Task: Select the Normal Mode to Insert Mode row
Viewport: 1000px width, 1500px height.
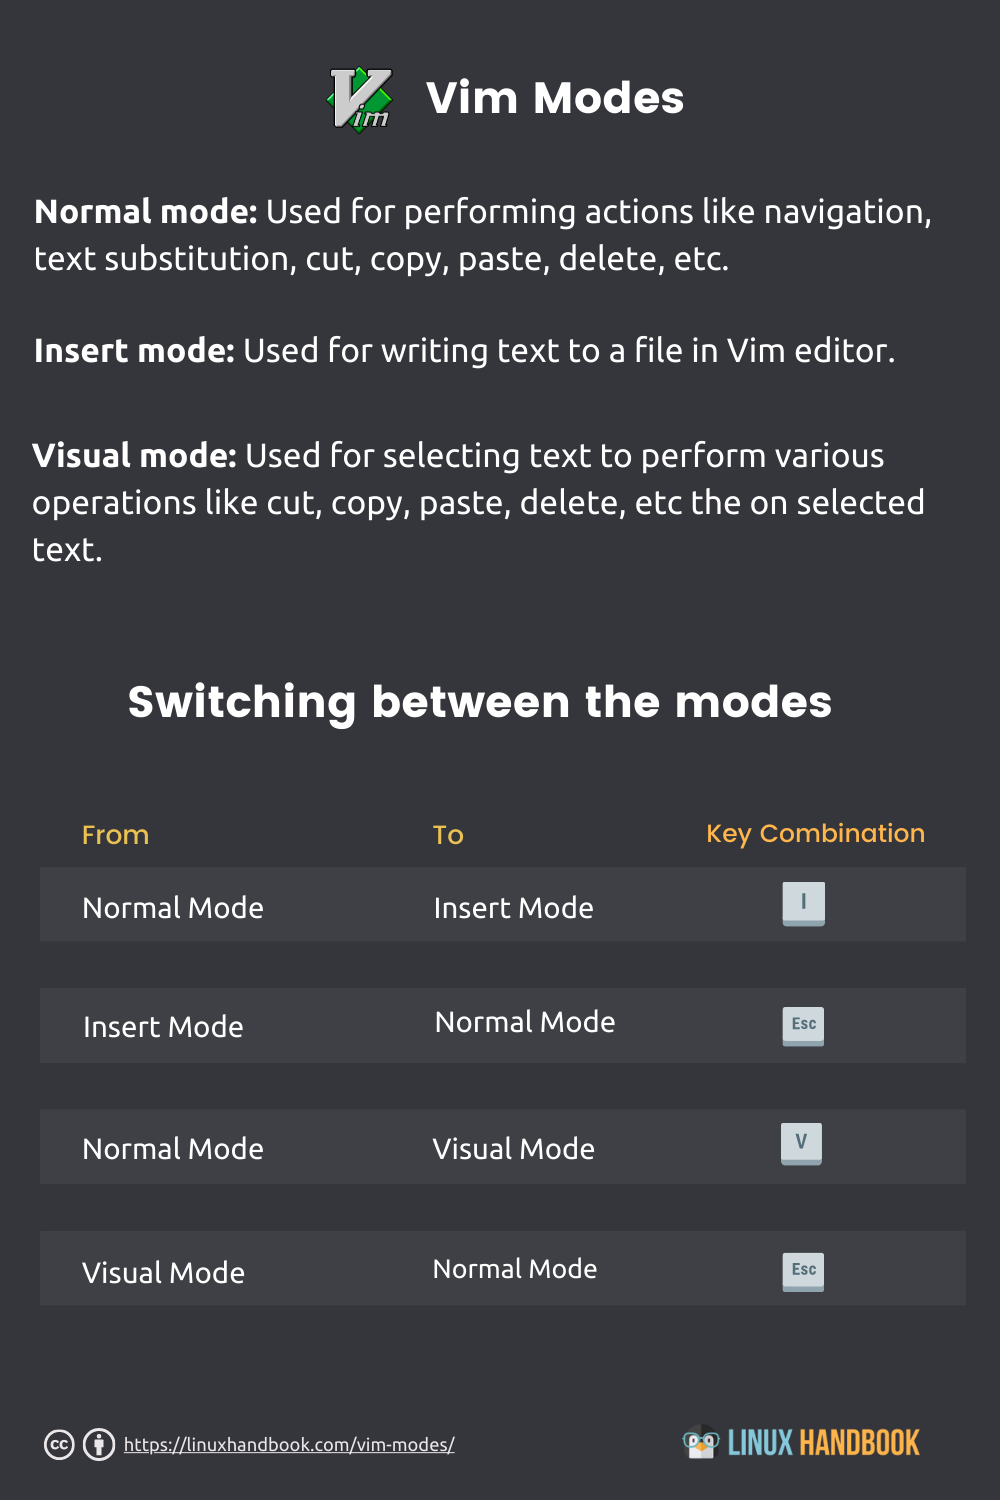Action: tap(502, 905)
